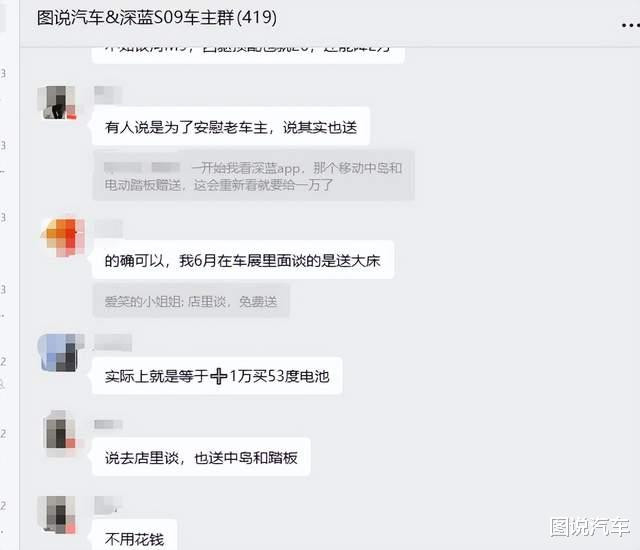Select the message 的确可以，我6月在车展里面谈
The height and width of the screenshot is (550, 640).
click(243, 260)
